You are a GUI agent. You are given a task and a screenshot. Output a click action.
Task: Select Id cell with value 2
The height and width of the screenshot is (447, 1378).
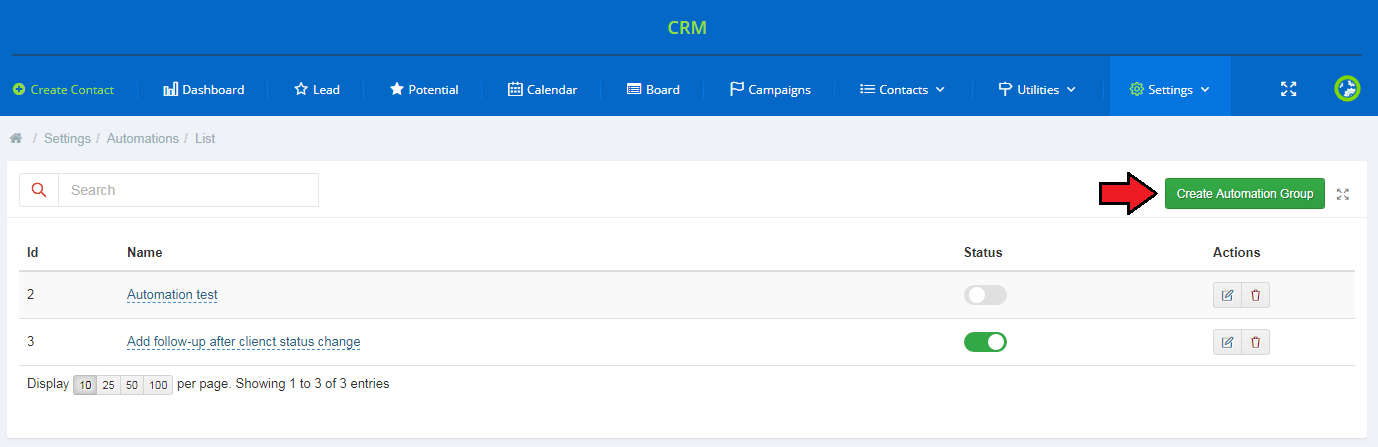click(x=31, y=295)
